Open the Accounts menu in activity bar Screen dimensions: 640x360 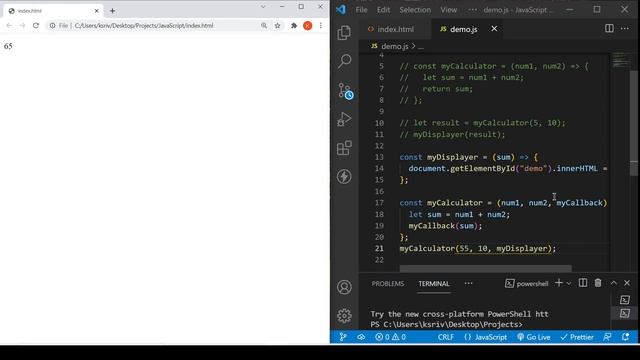[344, 287]
